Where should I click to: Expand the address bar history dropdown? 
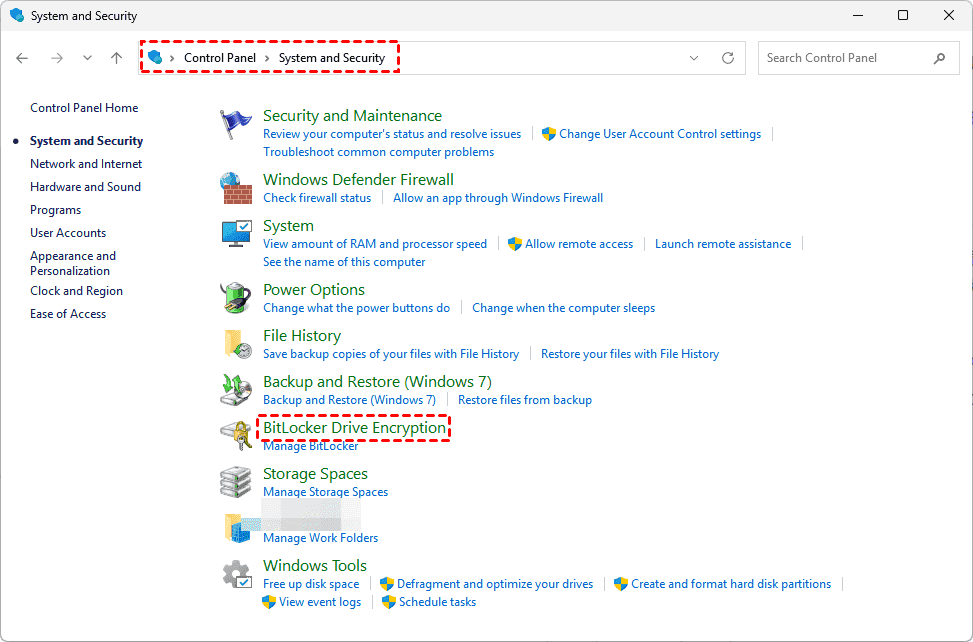pyautogui.click(x=694, y=58)
